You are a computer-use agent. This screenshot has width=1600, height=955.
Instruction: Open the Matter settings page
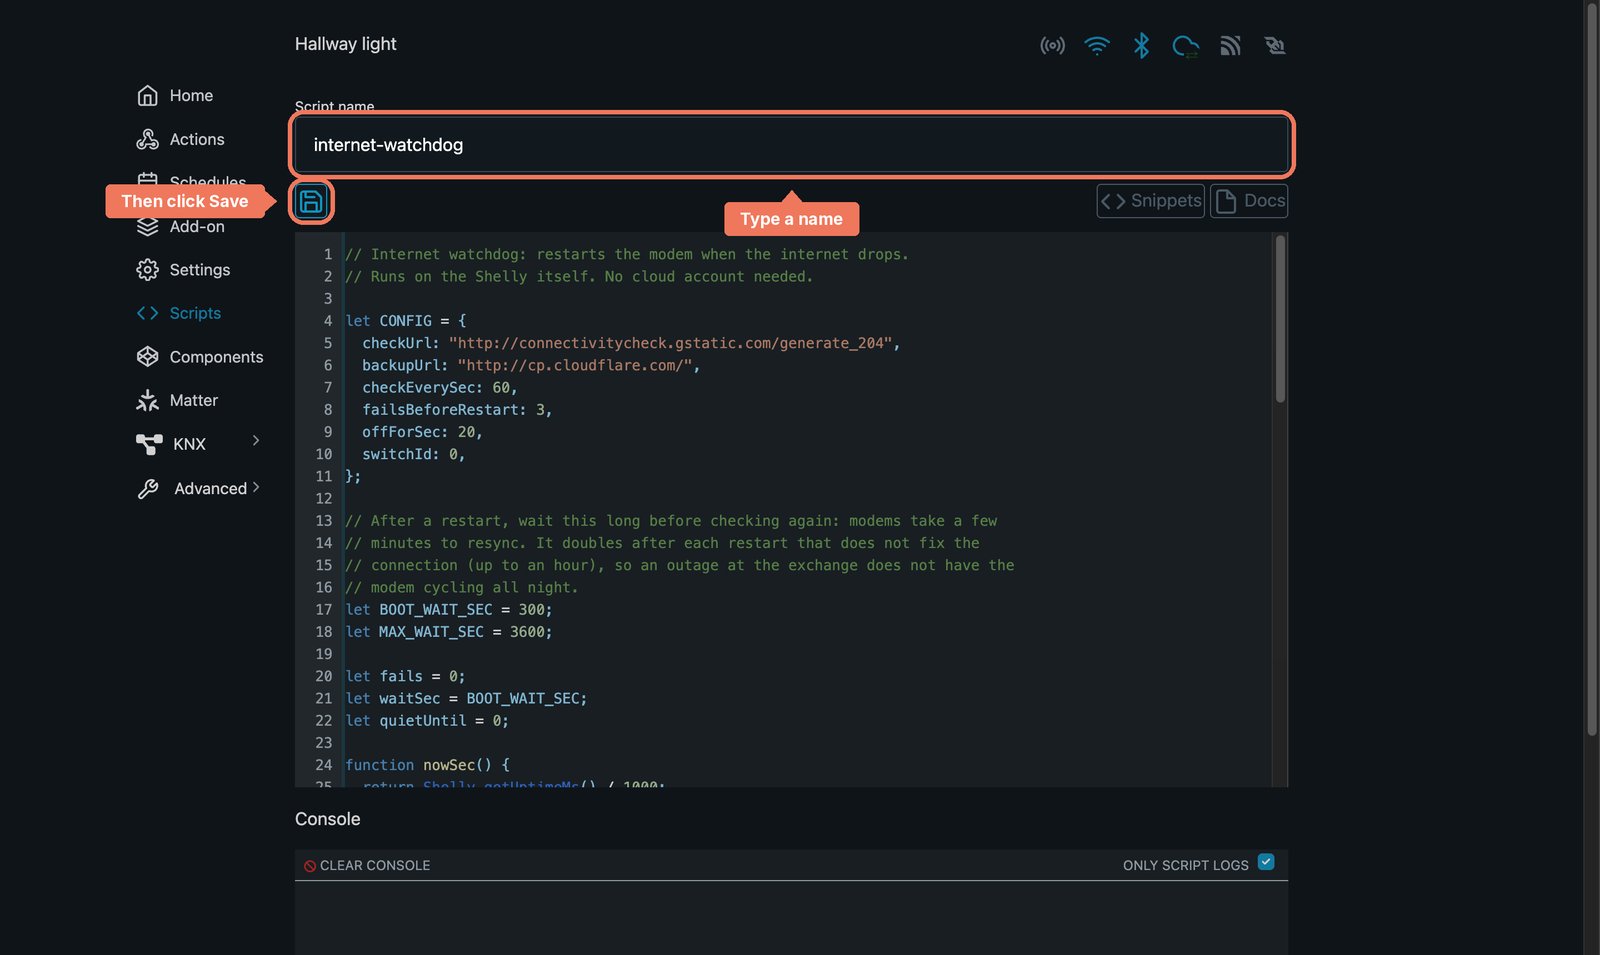pyautogui.click(x=177, y=400)
